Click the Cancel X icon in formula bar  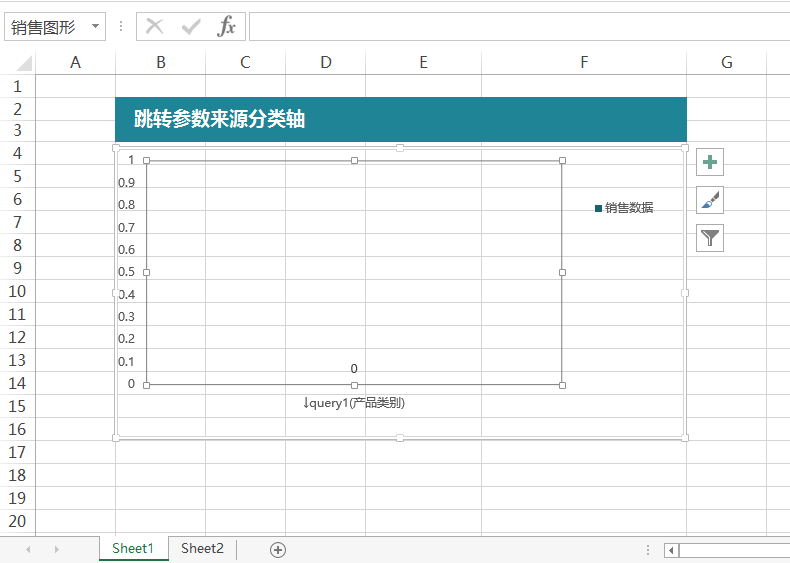[x=155, y=26]
